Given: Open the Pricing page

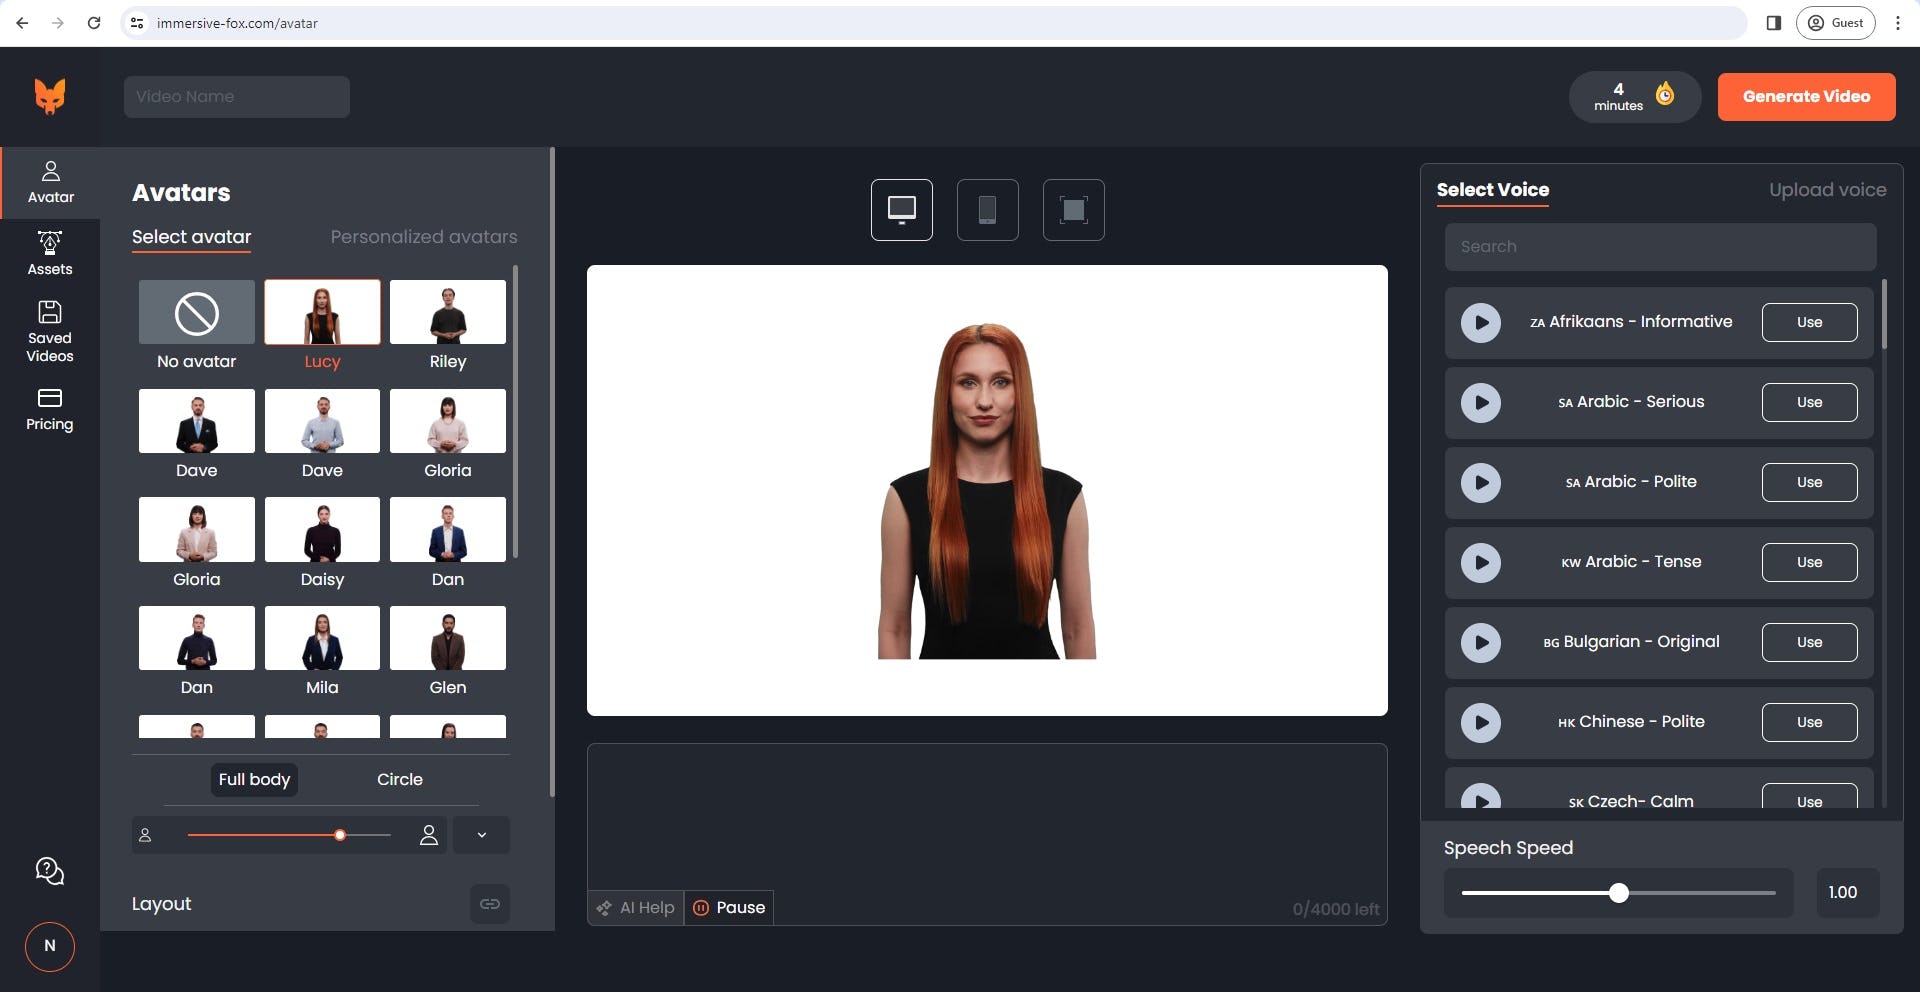Looking at the screenshot, I should pos(50,408).
